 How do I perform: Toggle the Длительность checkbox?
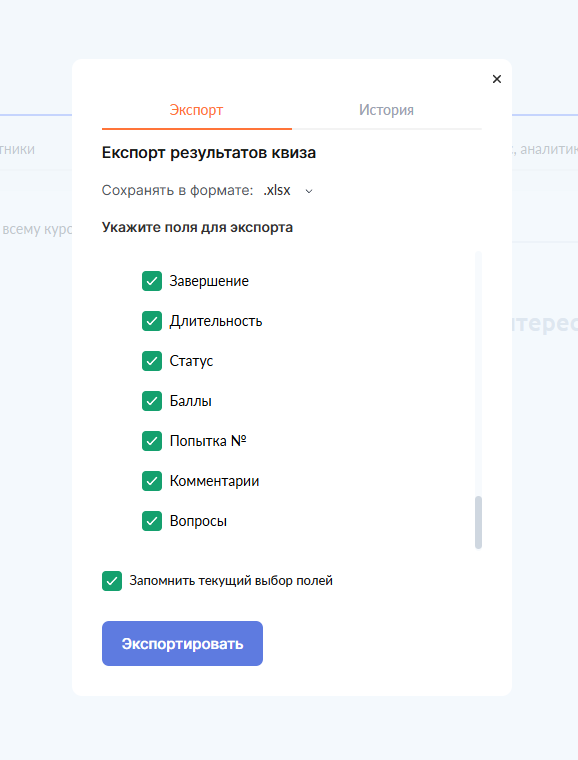[x=152, y=321]
